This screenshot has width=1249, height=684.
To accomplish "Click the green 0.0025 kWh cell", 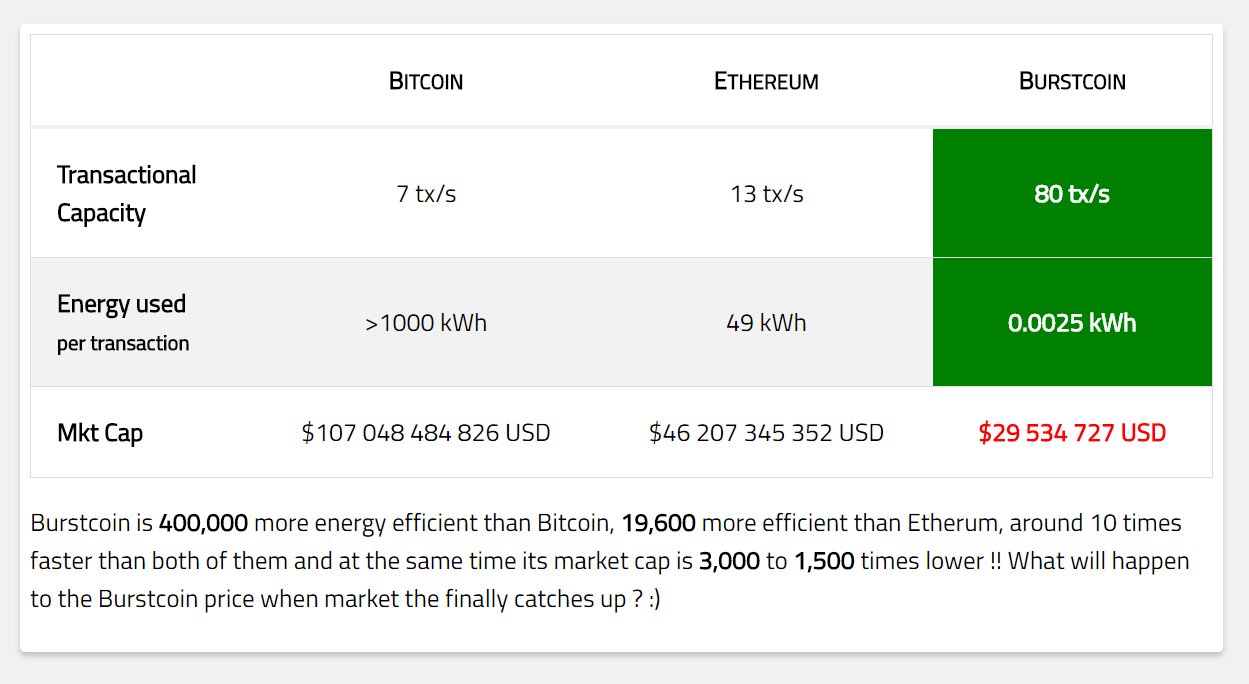I will pos(1072,322).
